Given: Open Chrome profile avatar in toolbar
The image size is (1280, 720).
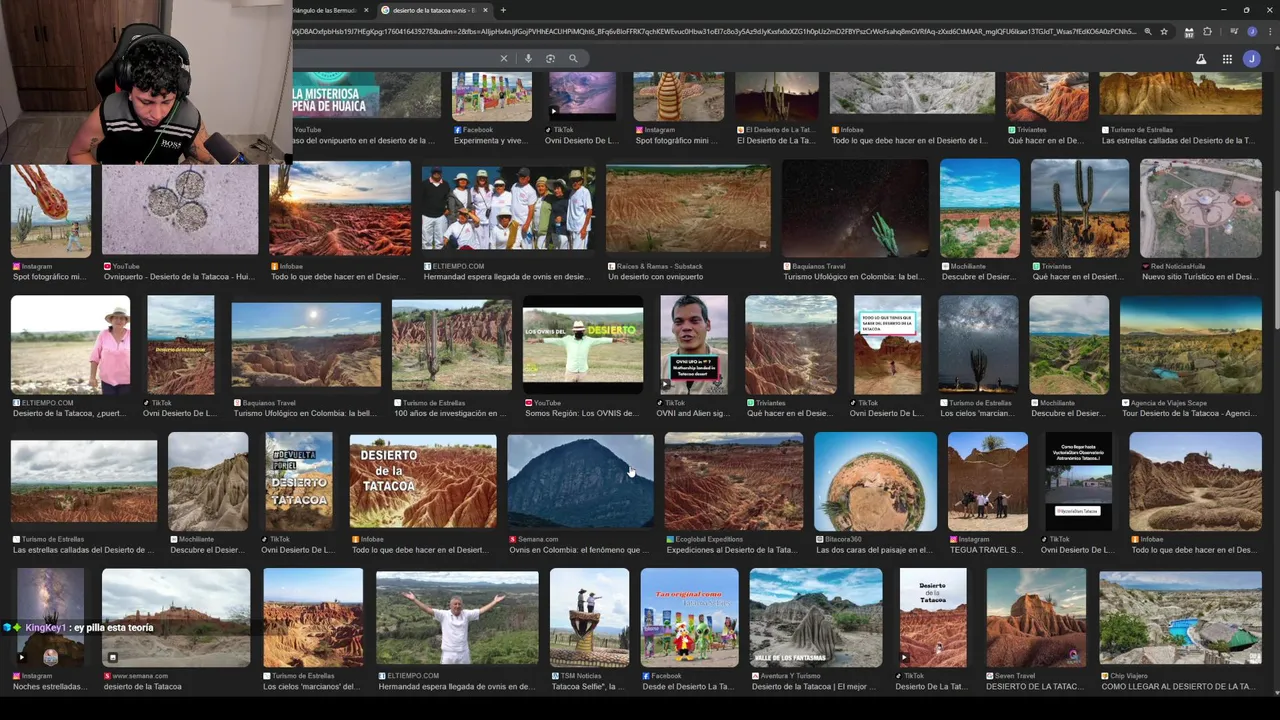Looking at the screenshot, I should point(1252,32).
